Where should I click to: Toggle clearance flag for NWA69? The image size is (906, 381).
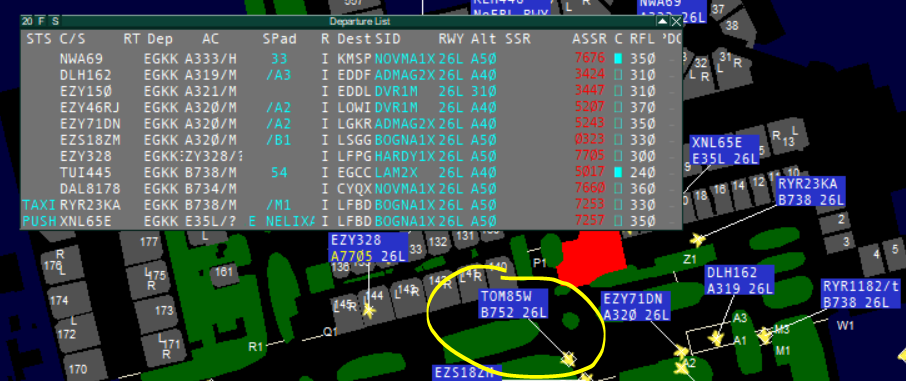tap(618, 58)
